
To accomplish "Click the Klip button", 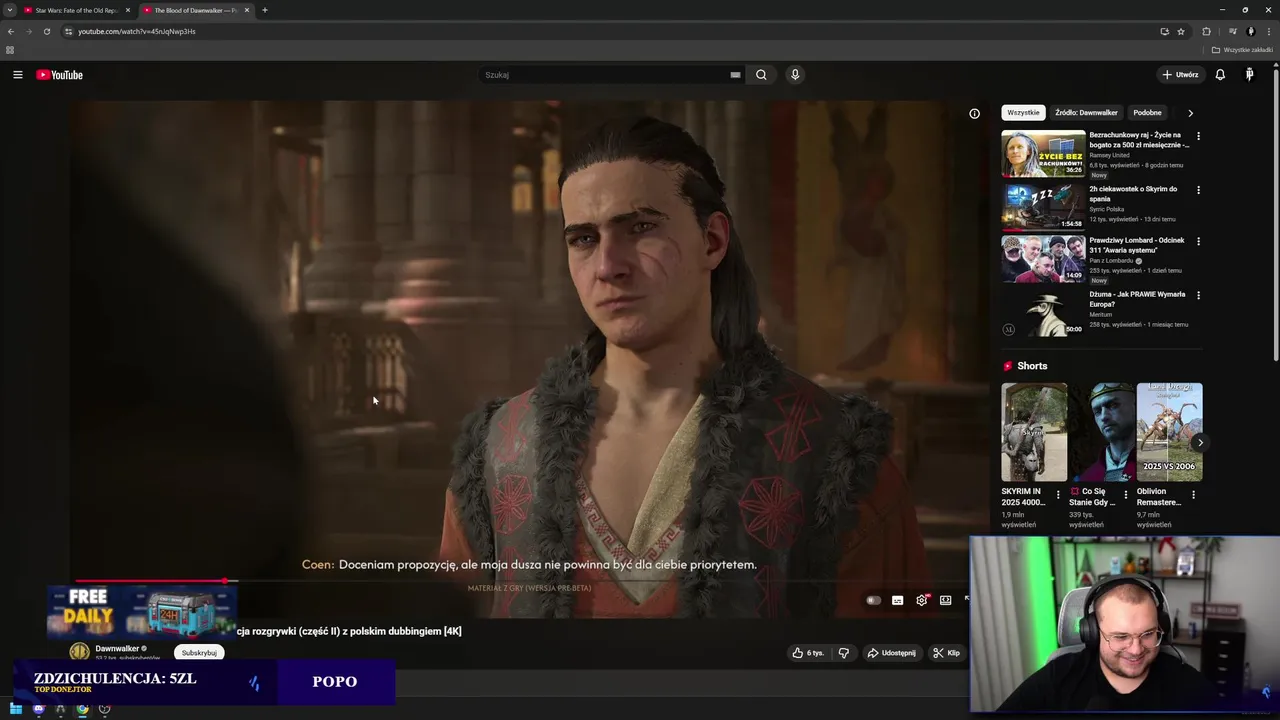I will [x=946, y=653].
